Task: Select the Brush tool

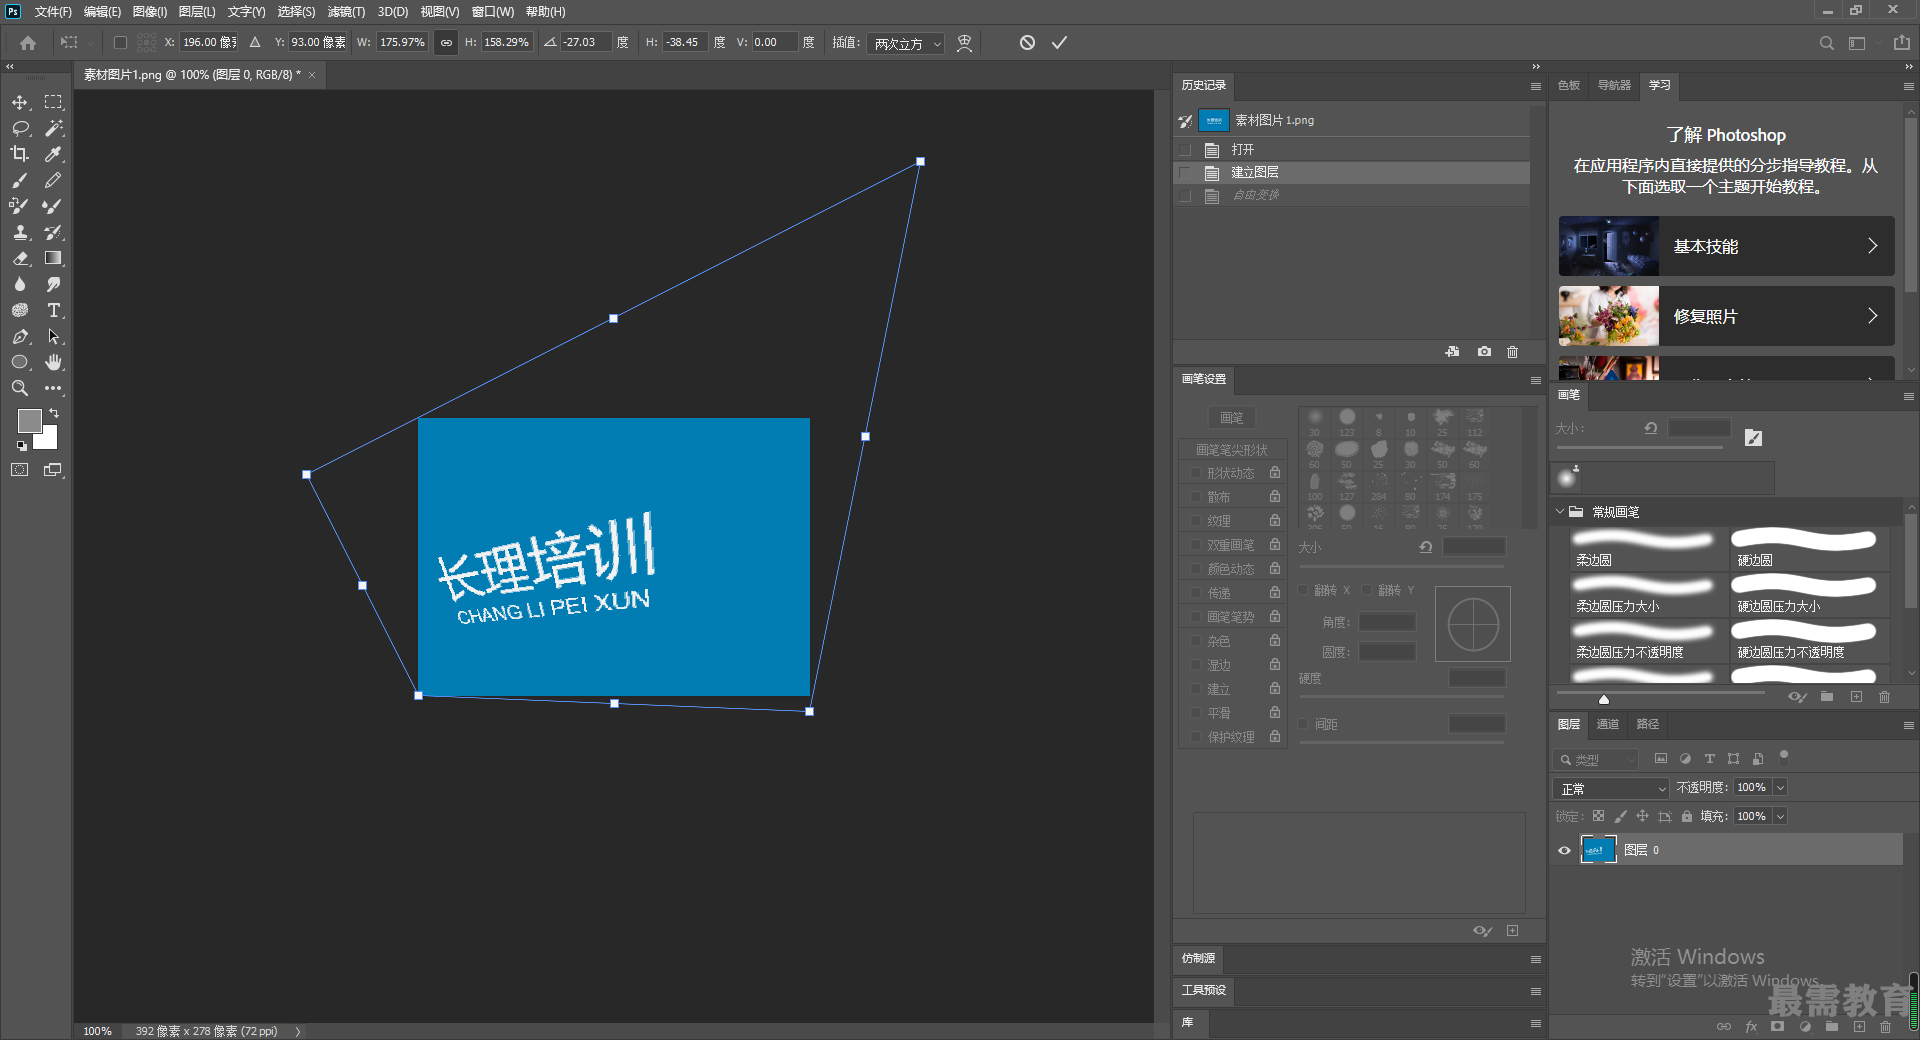Action: 20,180
